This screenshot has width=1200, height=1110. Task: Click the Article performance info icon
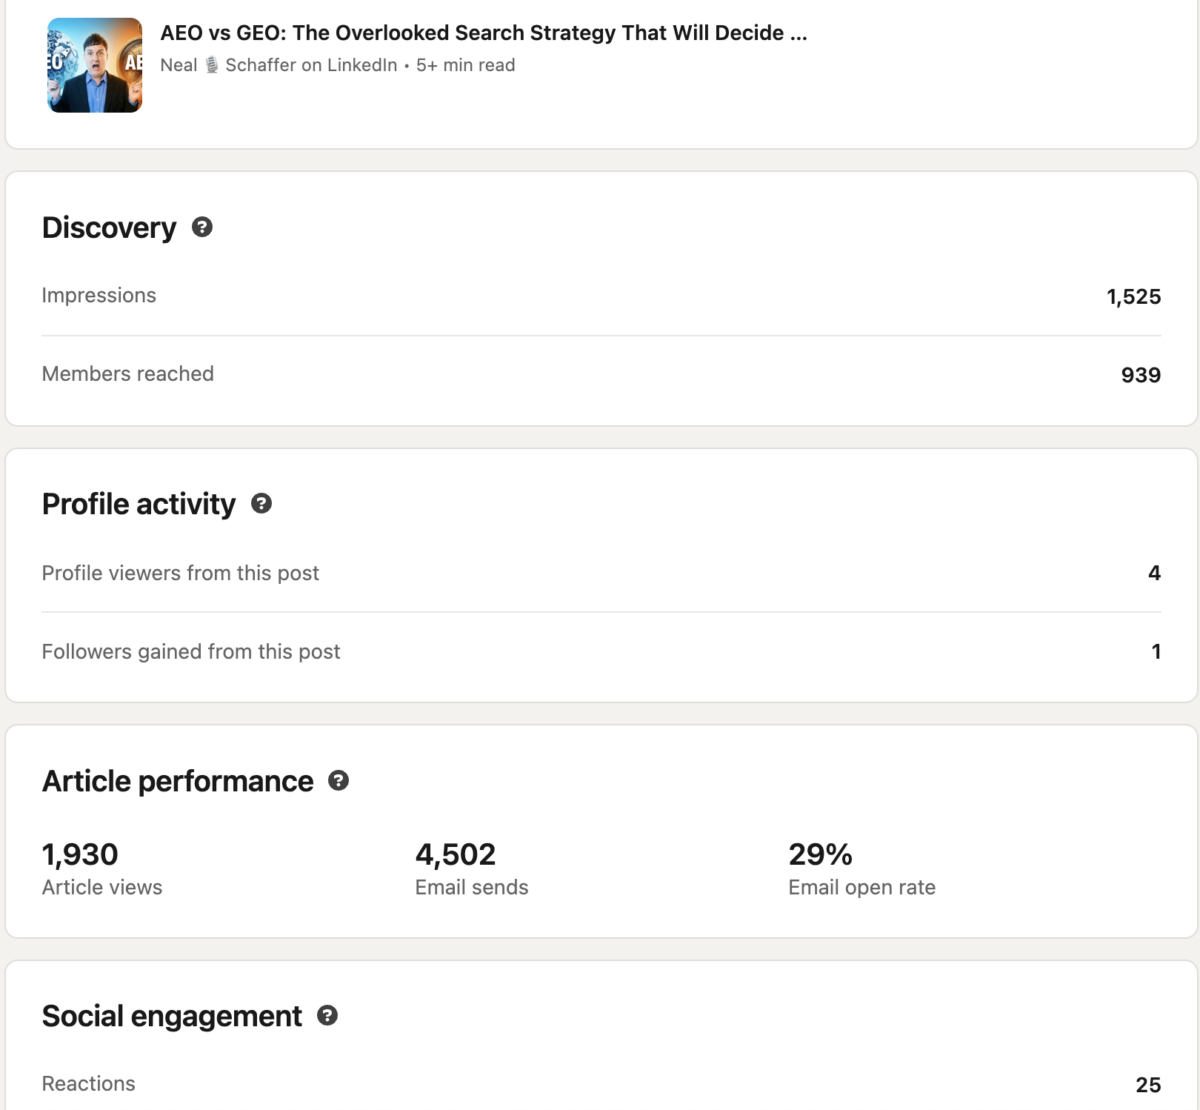[x=339, y=781]
